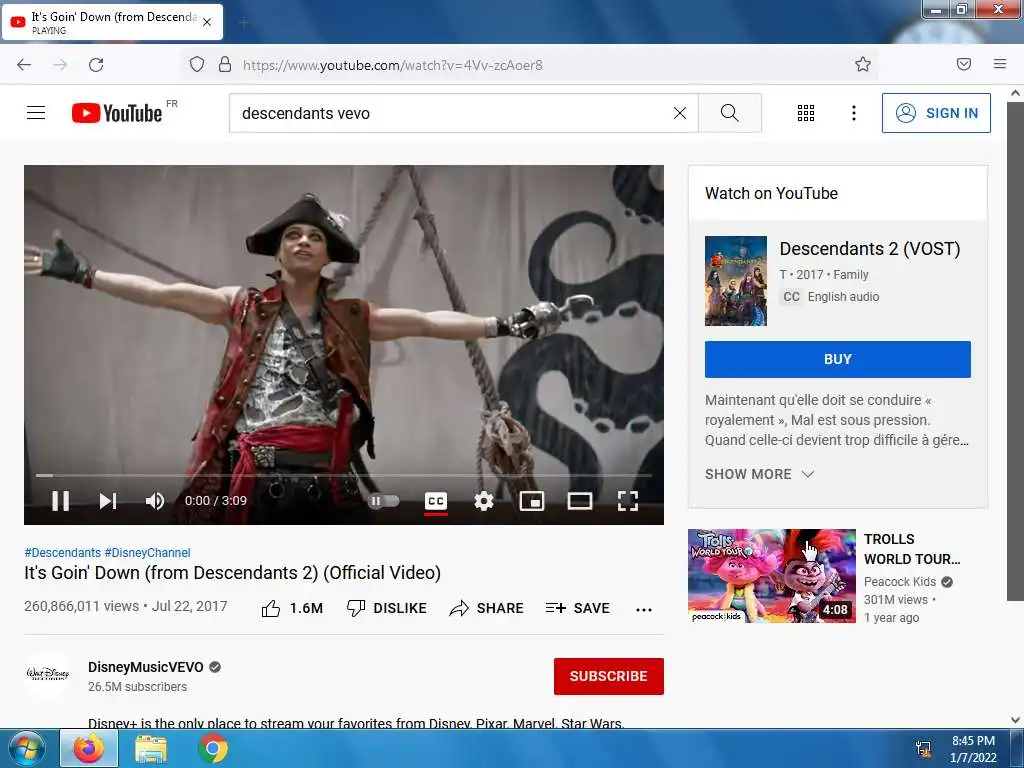Open the #Descendants hashtag
The image size is (1024, 768).
[63, 552]
